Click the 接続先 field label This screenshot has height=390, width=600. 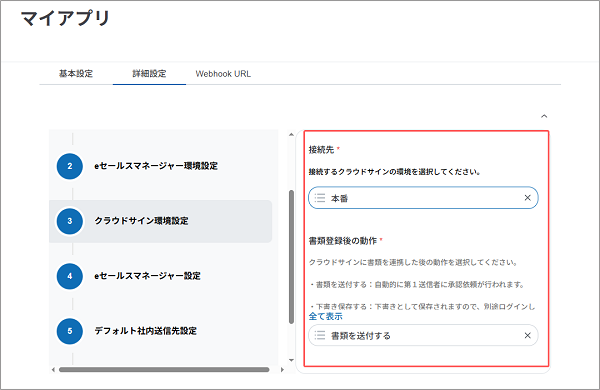(321, 150)
